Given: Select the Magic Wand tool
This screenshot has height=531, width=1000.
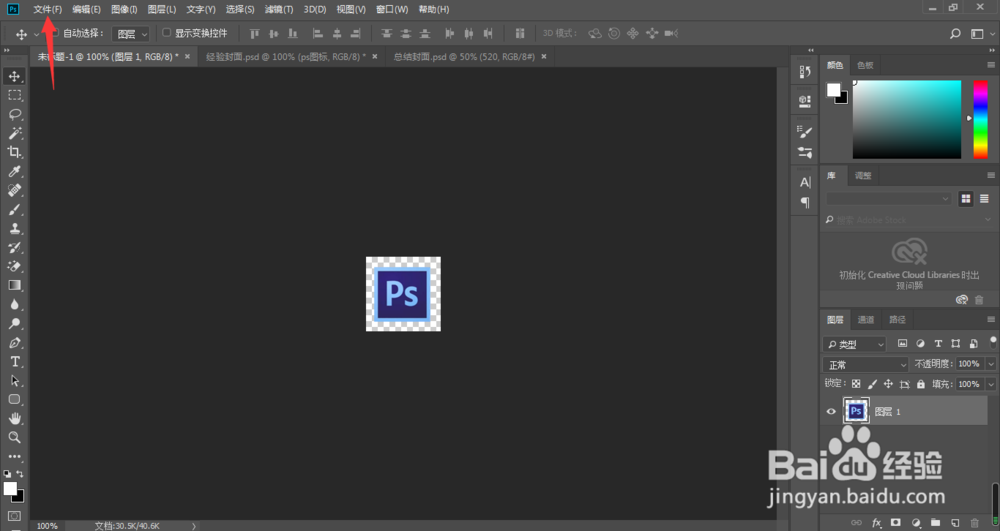Looking at the screenshot, I should [x=14, y=133].
